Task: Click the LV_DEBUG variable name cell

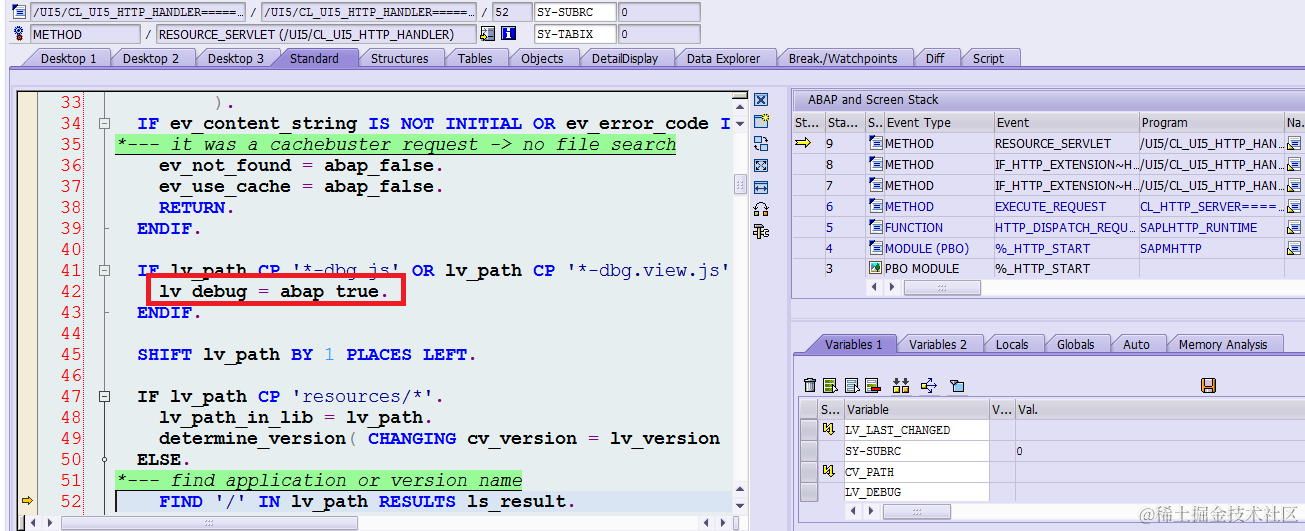Action: (916, 492)
